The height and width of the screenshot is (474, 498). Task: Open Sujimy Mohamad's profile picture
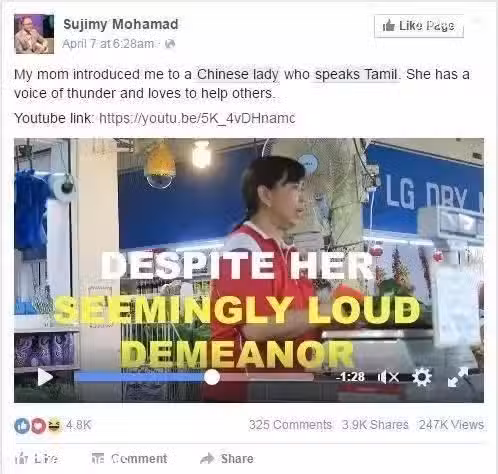tap(34, 34)
